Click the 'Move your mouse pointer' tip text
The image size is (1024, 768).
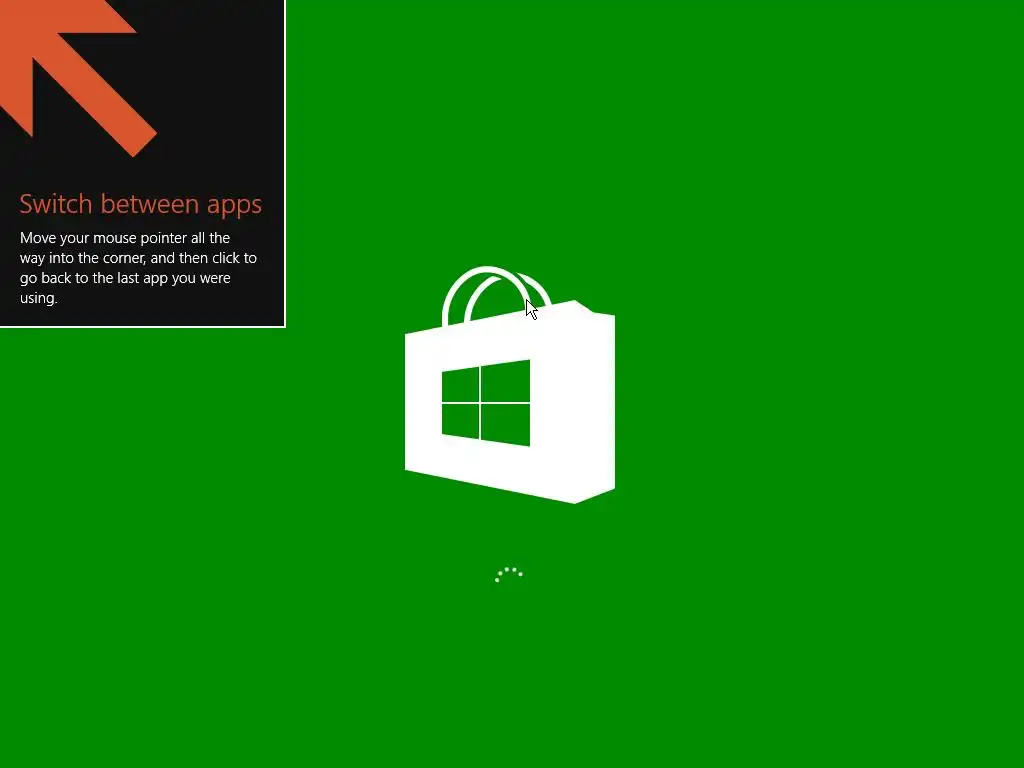[x=138, y=268]
